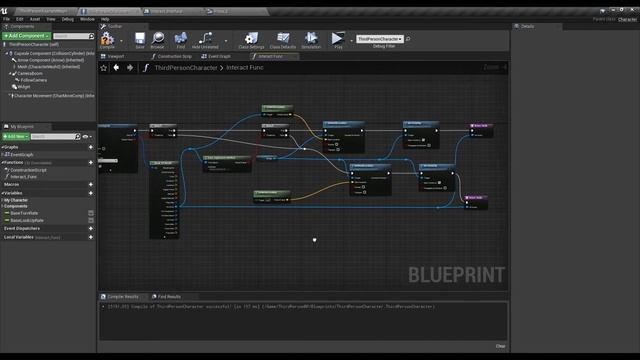Click the magnifier icon beside Debug Filter

[x=408, y=39]
